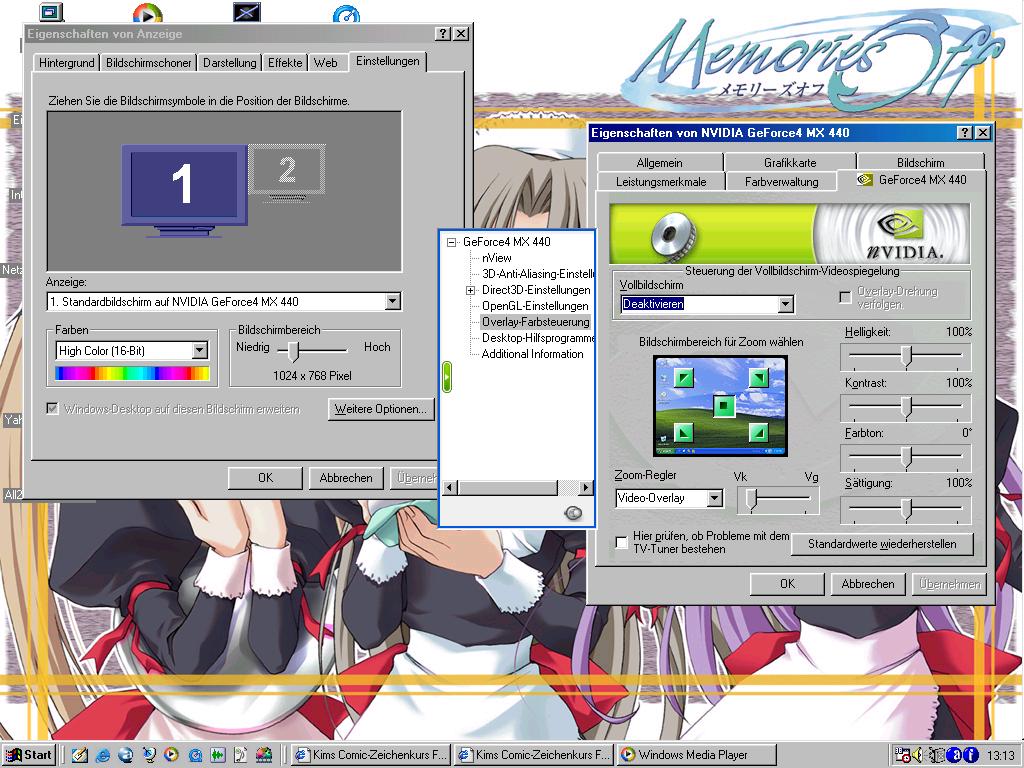Screen dimensions: 1024x768
Task: Open the Vollbildschirm dropdown
Action: pos(785,304)
